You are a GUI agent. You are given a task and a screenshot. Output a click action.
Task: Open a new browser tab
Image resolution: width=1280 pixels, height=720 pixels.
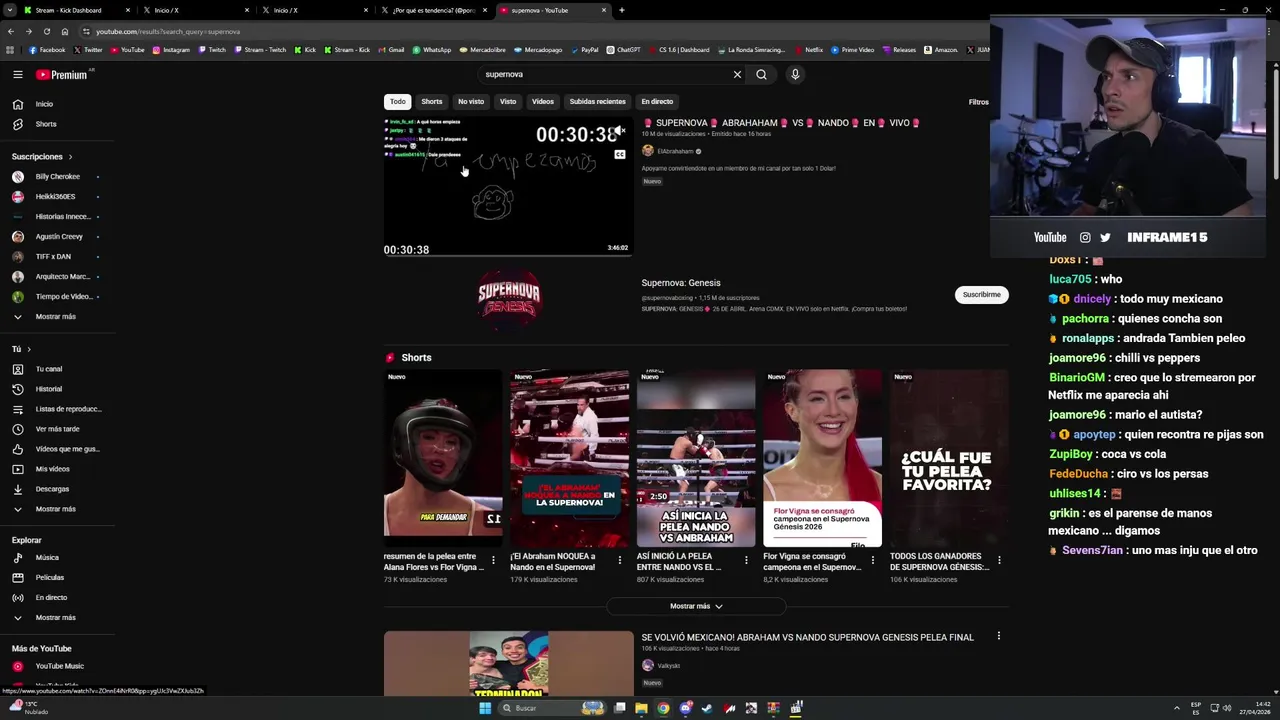[x=622, y=10]
